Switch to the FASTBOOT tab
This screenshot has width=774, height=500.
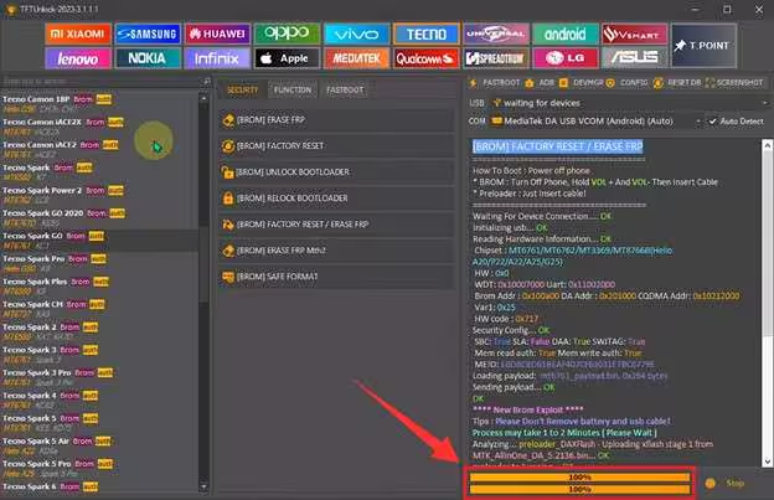[346, 90]
